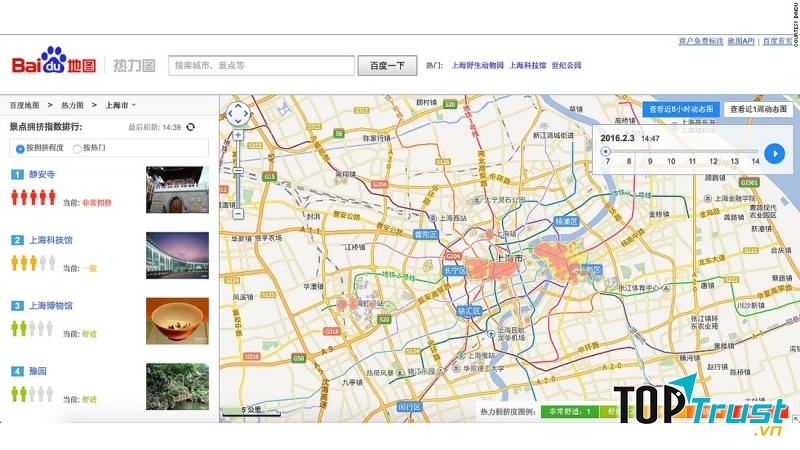Open the 世纪公园 hot link
The height and width of the screenshot is (450, 800).
(566, 65)
